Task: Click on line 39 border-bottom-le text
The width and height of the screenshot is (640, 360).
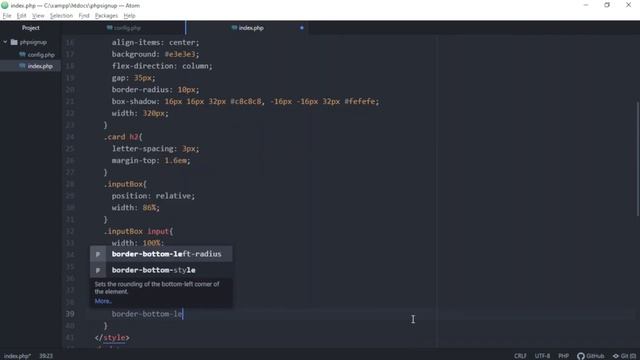Action: [147, 314]
